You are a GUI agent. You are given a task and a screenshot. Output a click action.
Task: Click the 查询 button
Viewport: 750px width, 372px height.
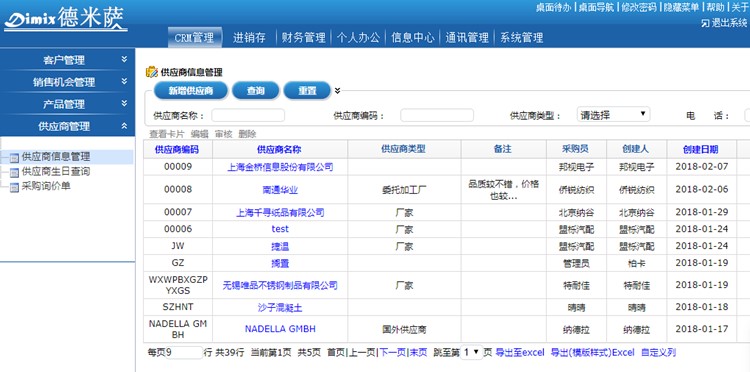click(255, 90)
